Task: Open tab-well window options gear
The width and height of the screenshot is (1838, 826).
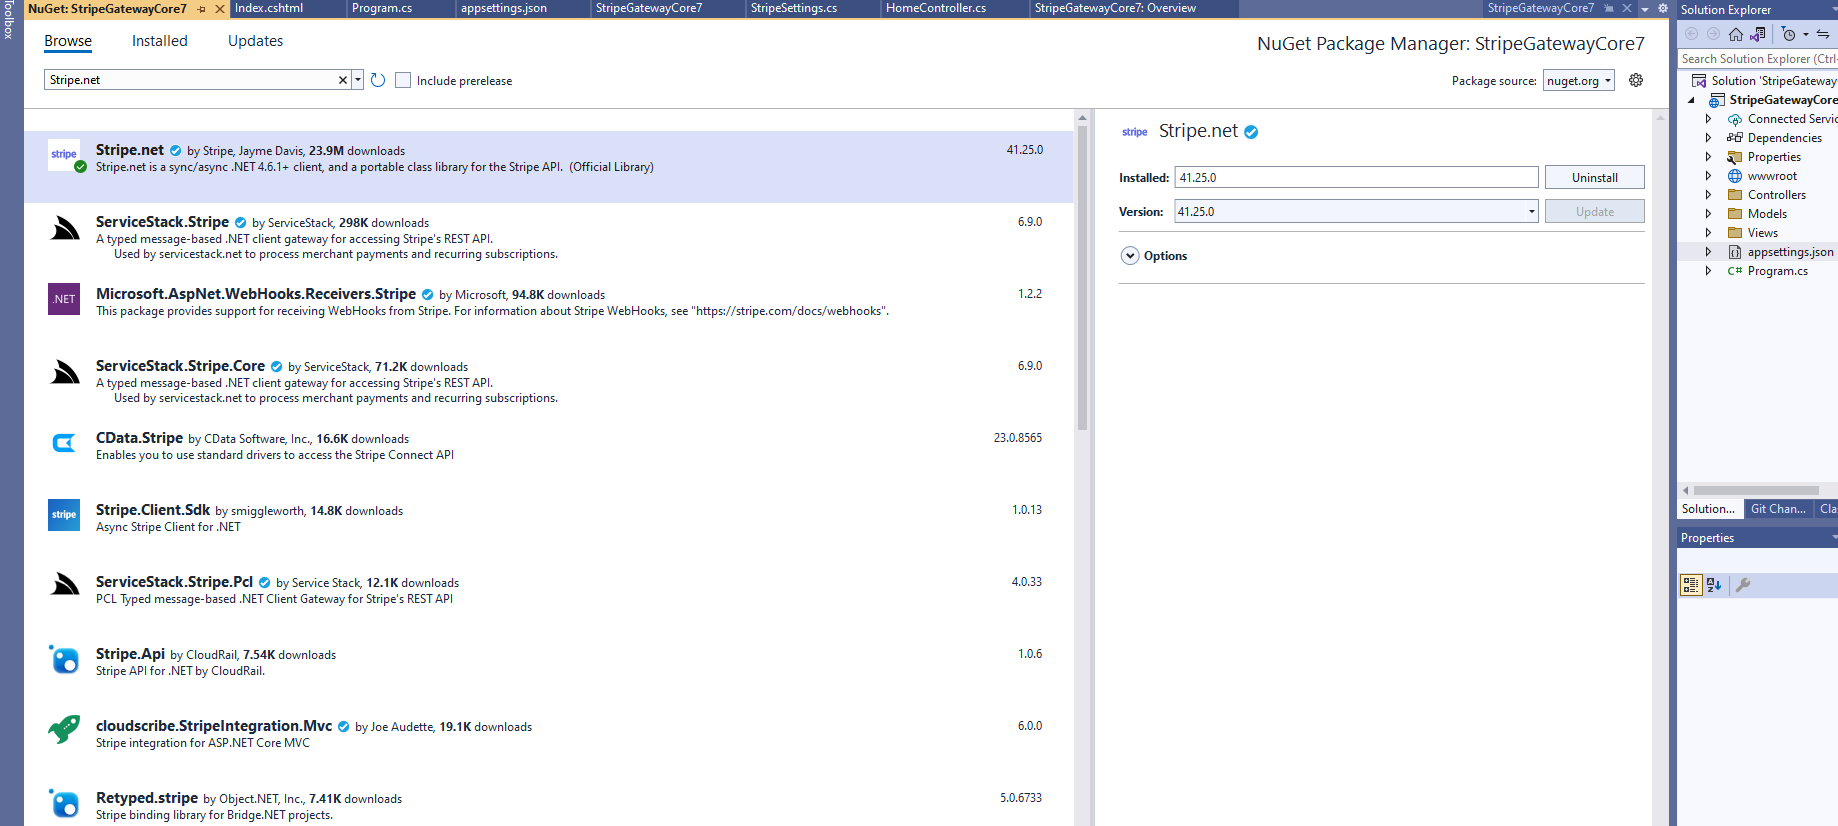Action: point(1663,8)
